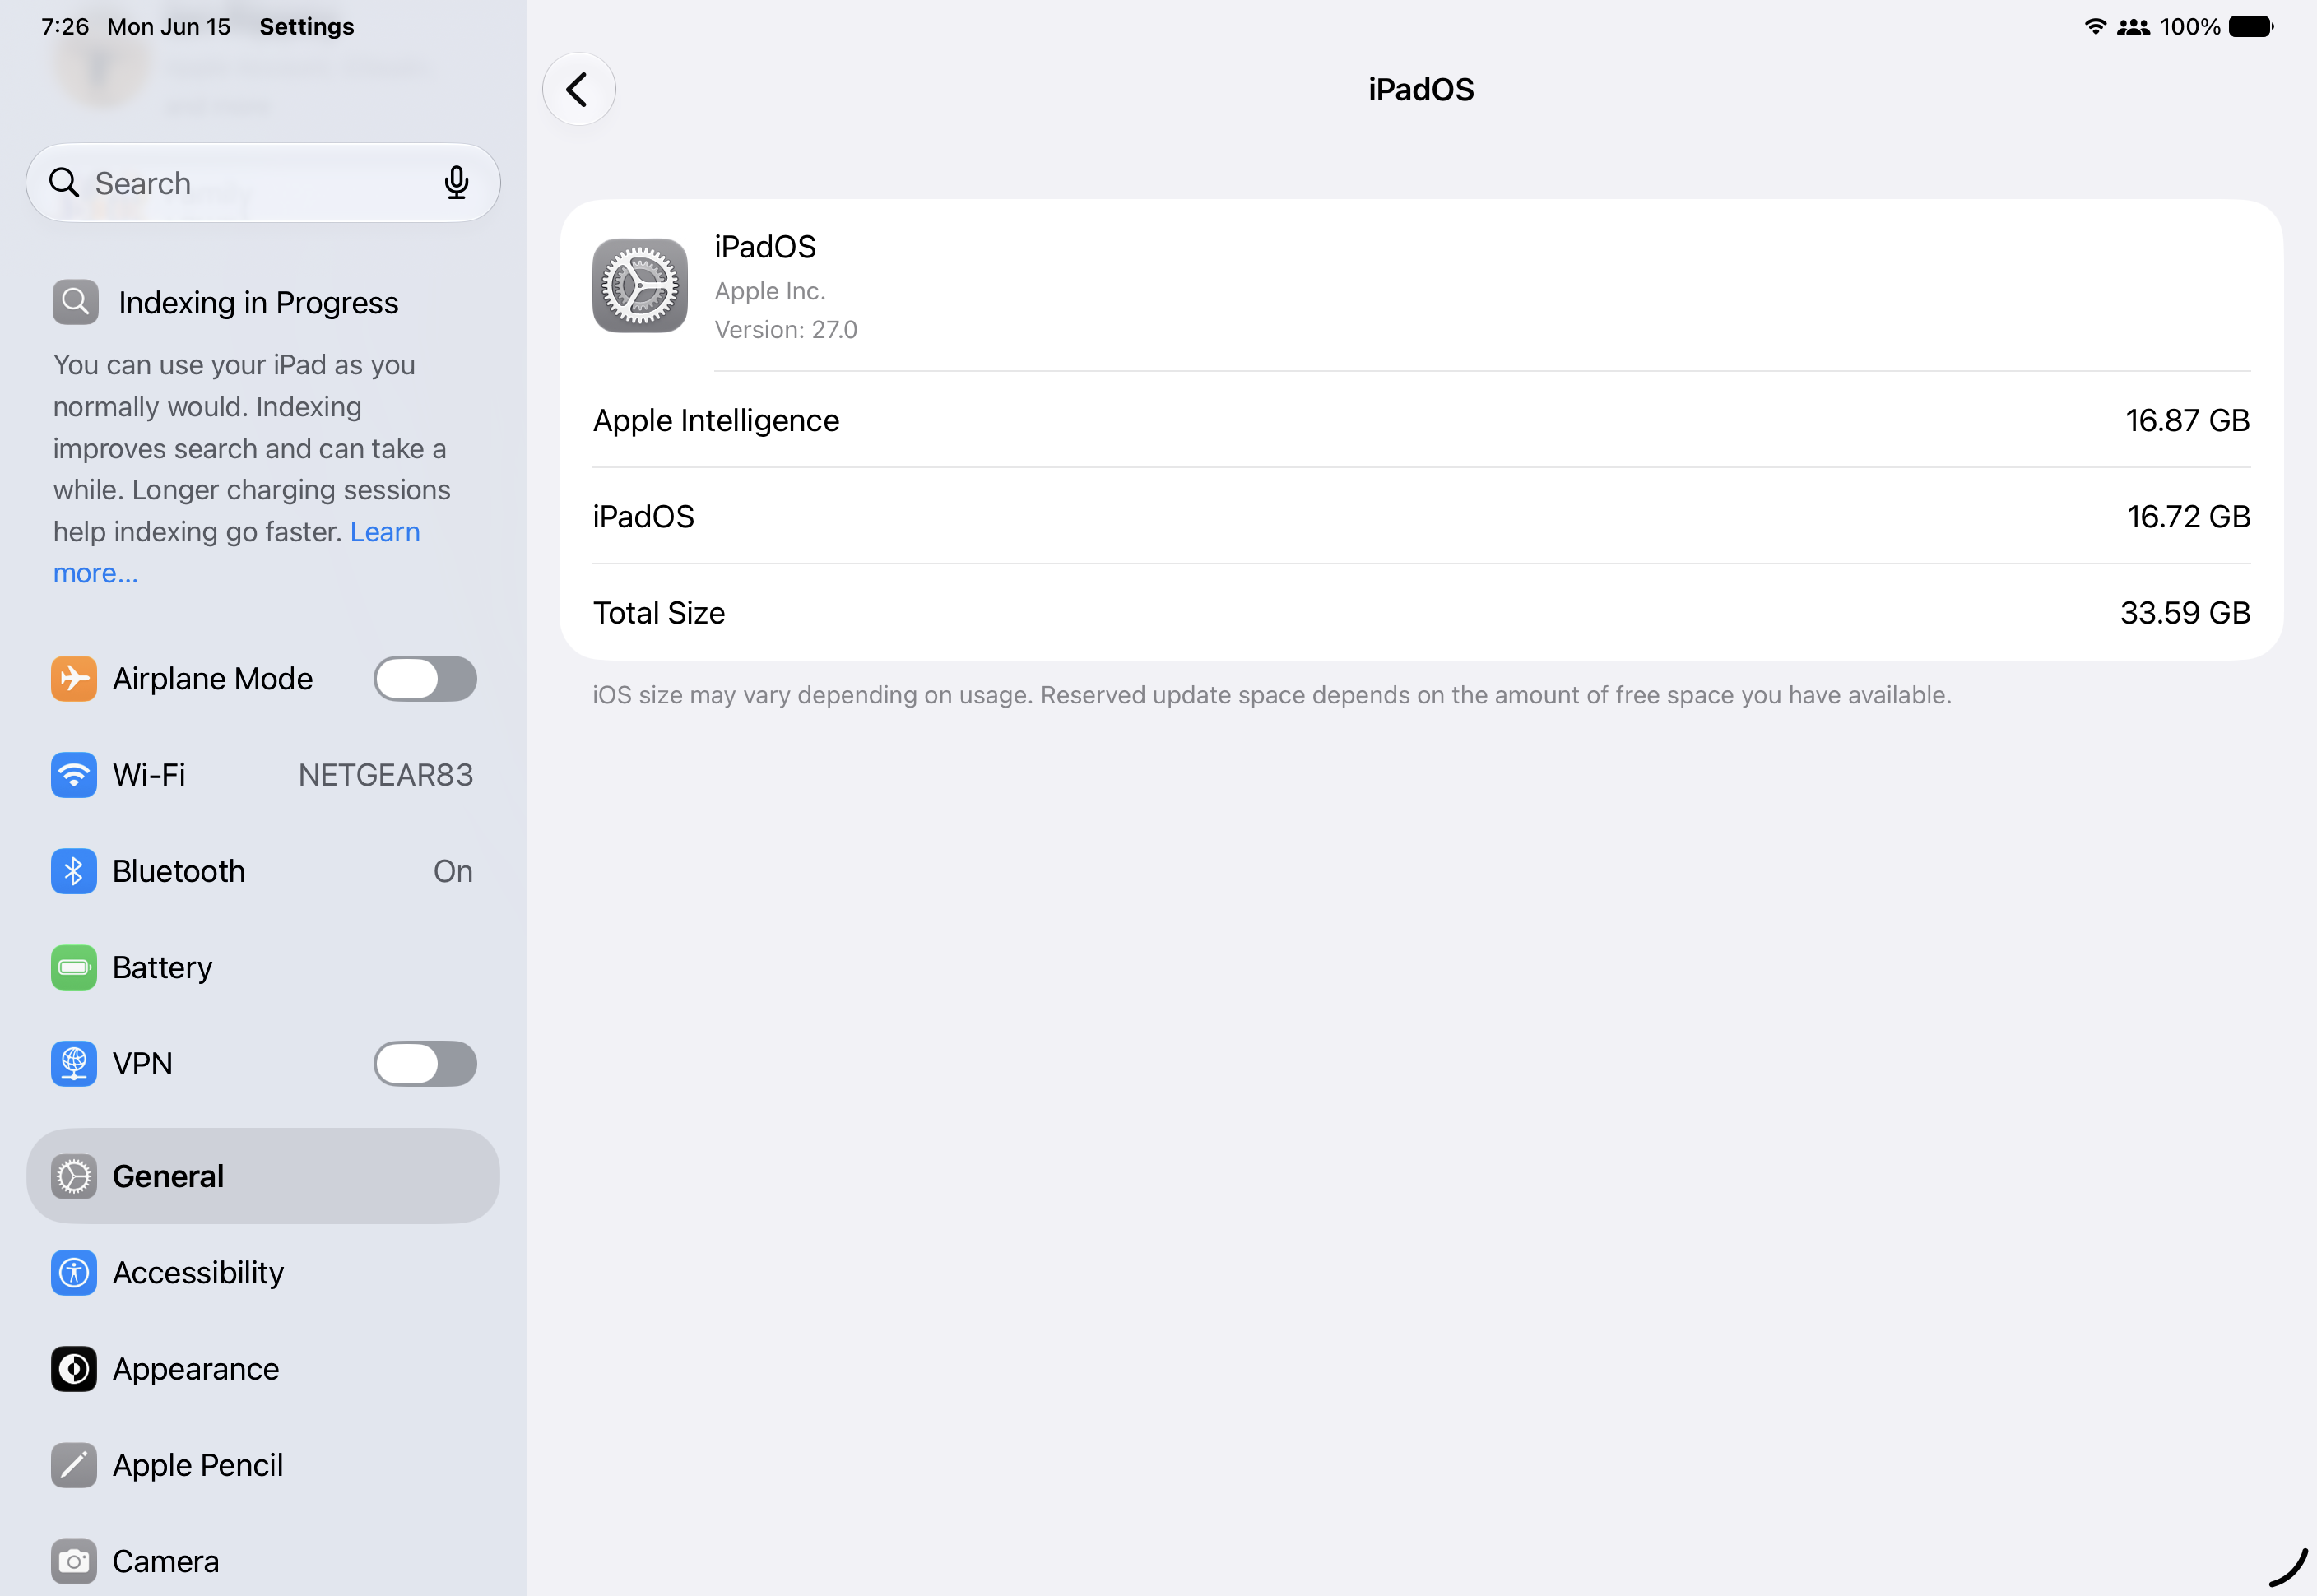This screenshot has width=2317, height=1596.
Task: Select the Wi-Fi icon in sidebar
Action: (74, 775)
